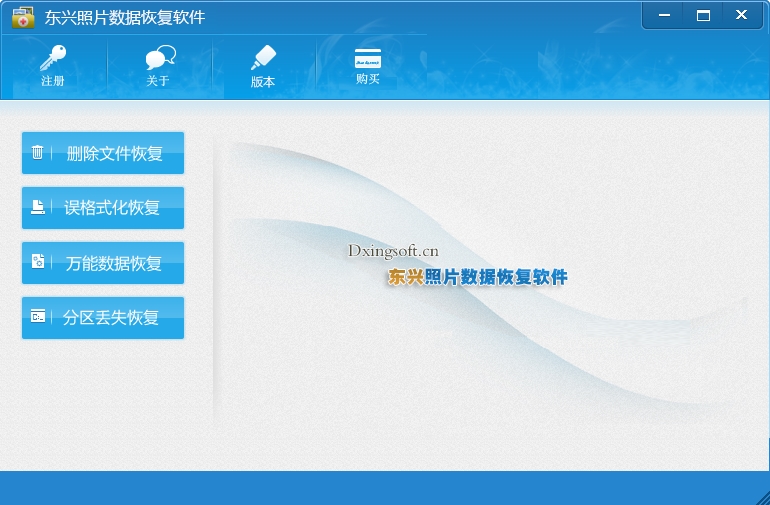Click the drive icon on 误格式化恢复
The height and width of the screenshot is (505, 770).
pos(38,208)
